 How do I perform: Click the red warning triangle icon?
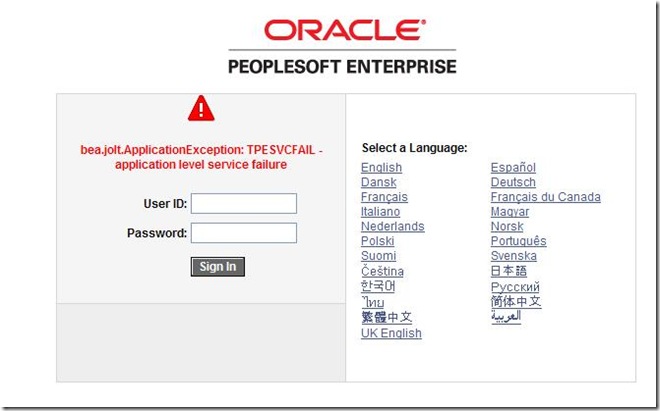[x=201, y=108]
